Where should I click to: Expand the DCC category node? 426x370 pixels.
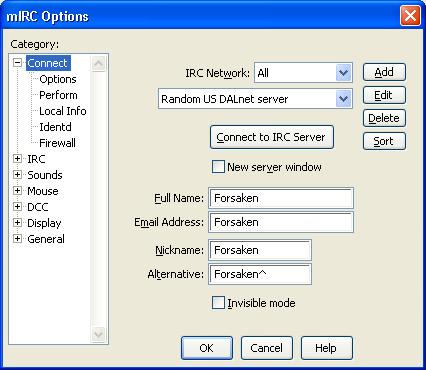(x=17, y=207)
